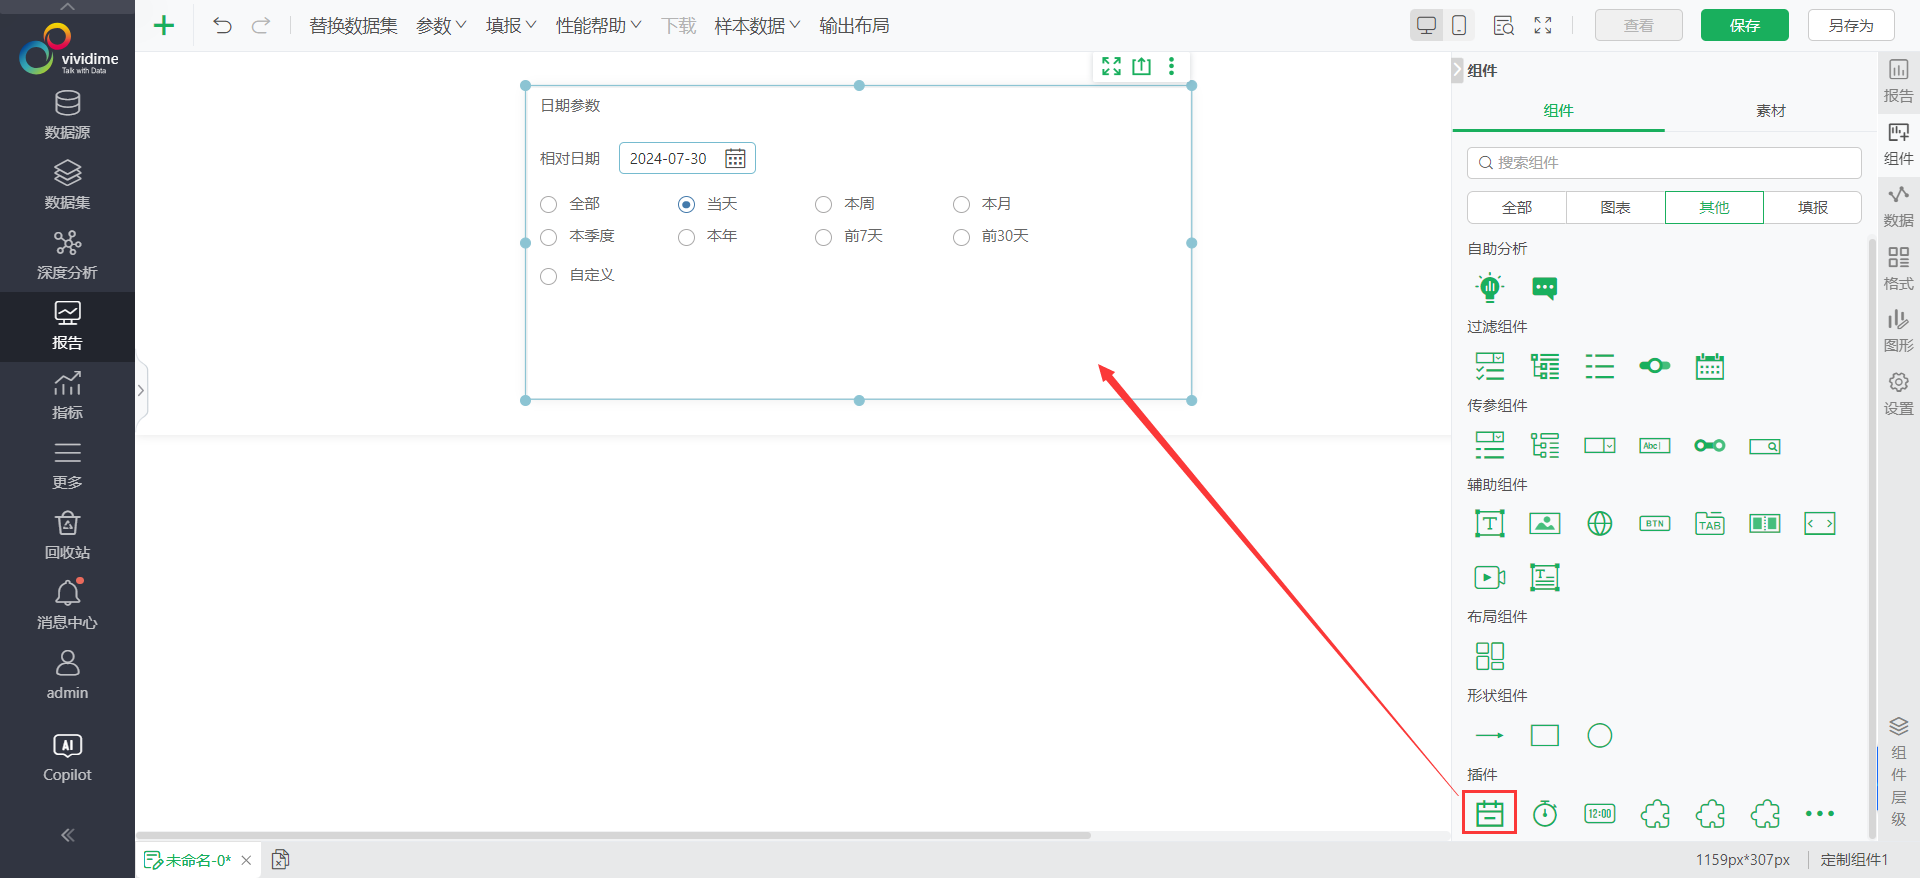The image size is (1920, 878).
Task: Redo the last action
Action: point(261,26)
